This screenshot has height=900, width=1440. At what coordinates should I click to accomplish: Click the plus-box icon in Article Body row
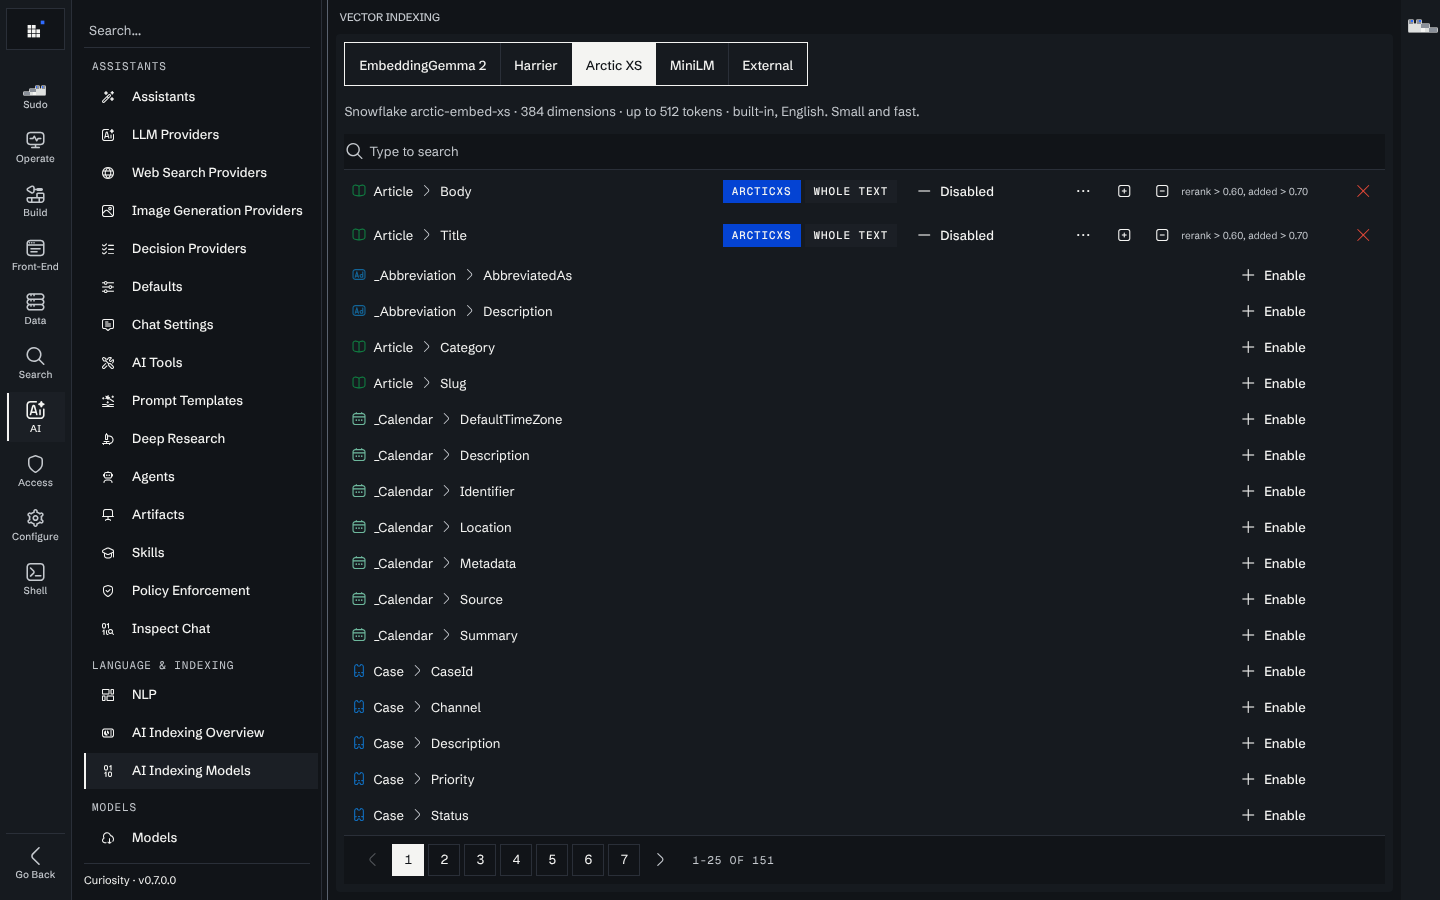1124,191
